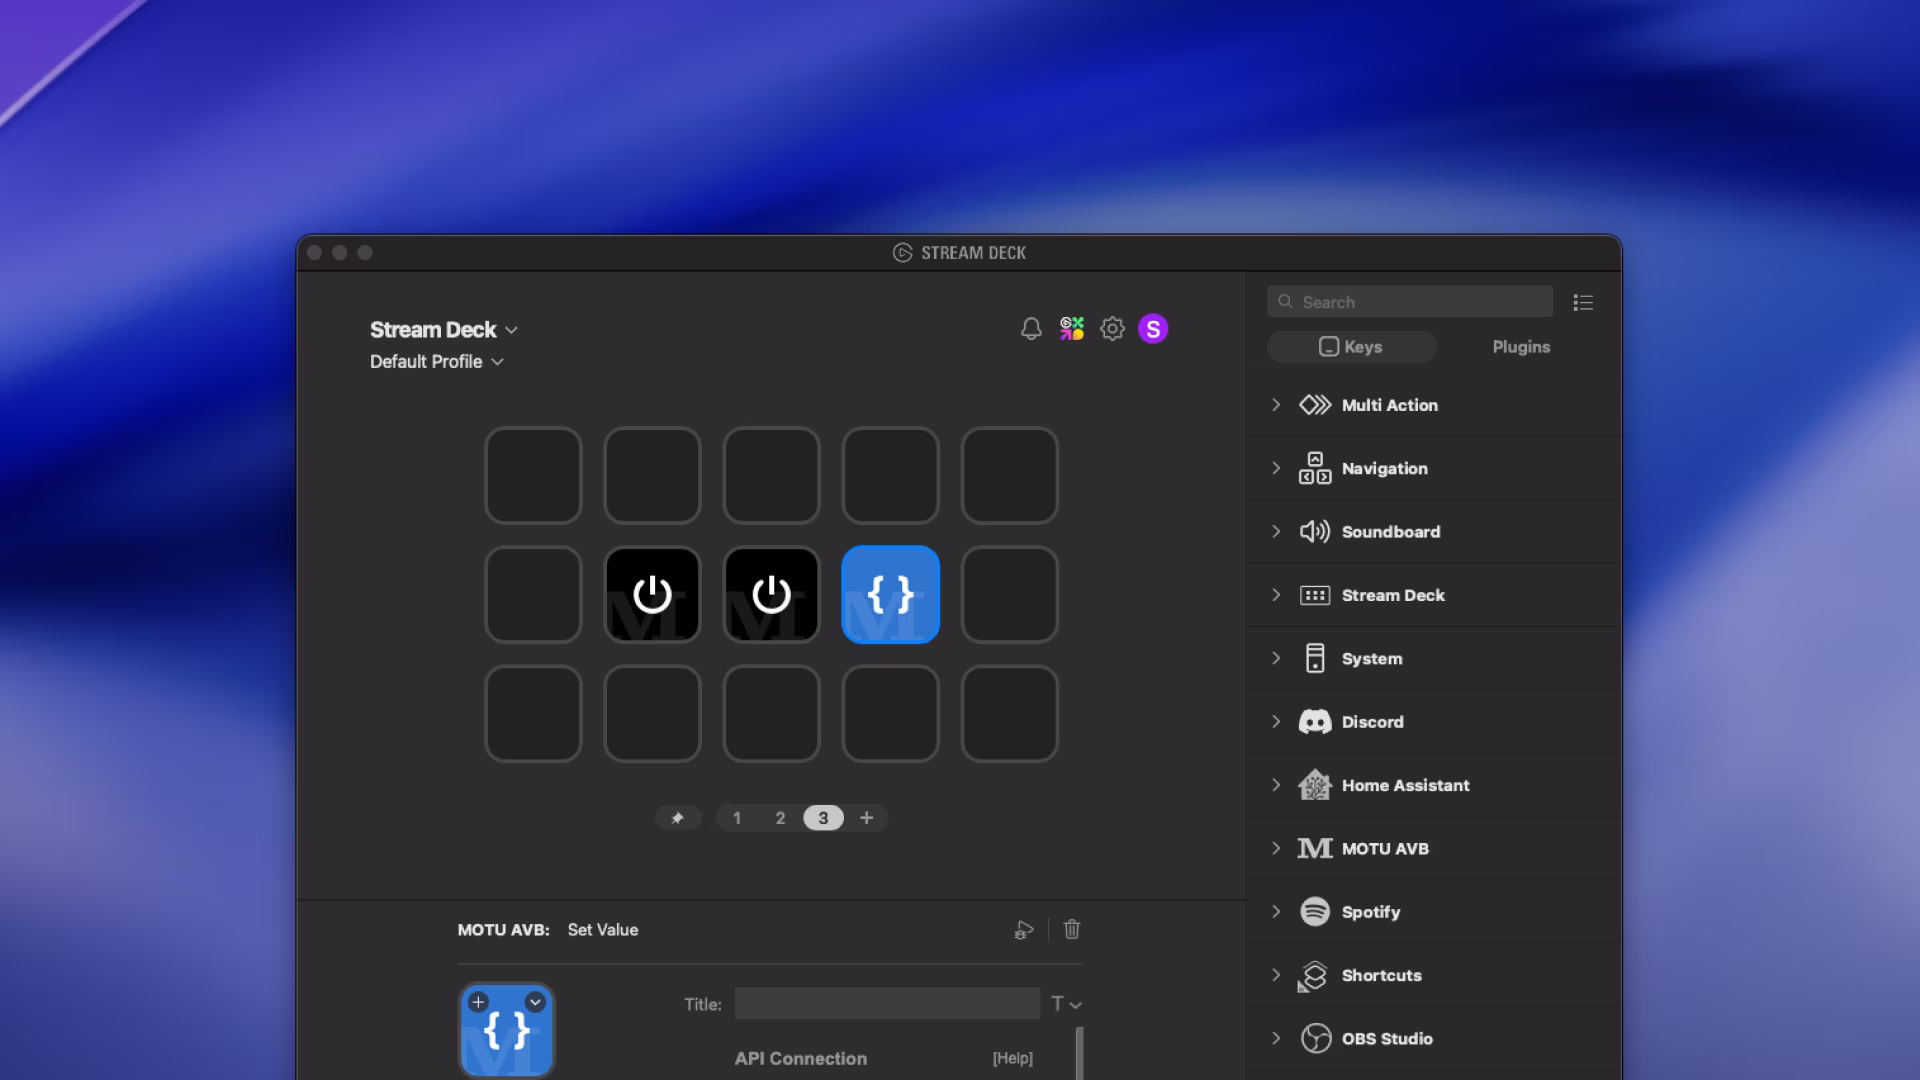Select the blank key right of Set Value key
Image resolution: width=1920 pixels, height=1080 pixels.
1009,594
